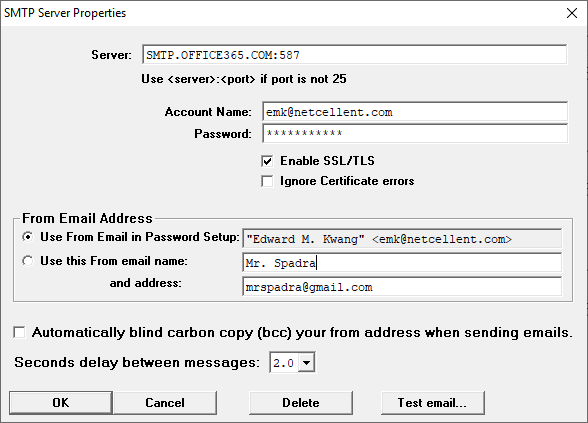Click the Ignore Certificate errors label
The height and width of the screenshot is (423, 588).
click(x=347, y=181)
